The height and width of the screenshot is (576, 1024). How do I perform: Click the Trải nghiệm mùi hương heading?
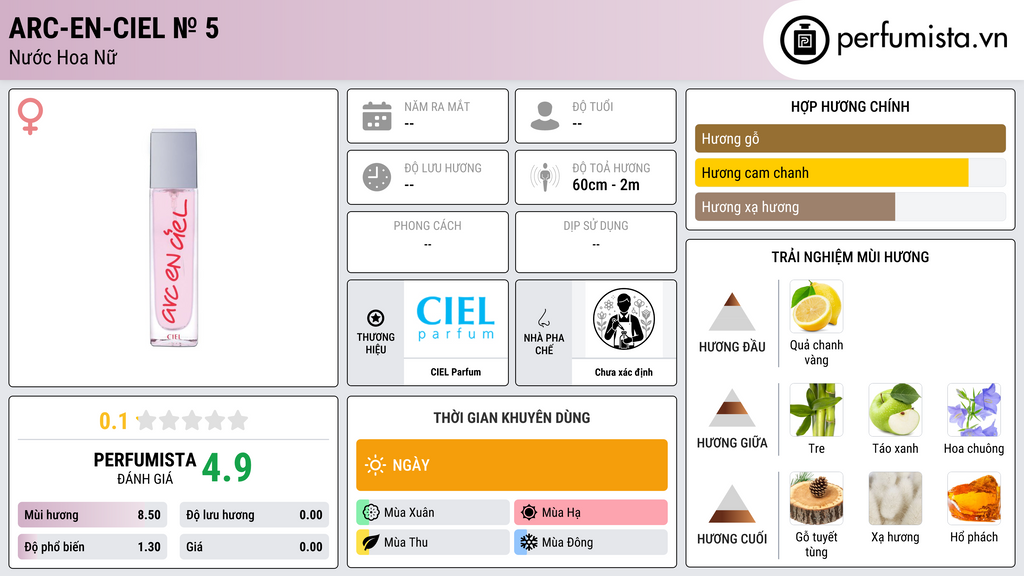(850, 257)
